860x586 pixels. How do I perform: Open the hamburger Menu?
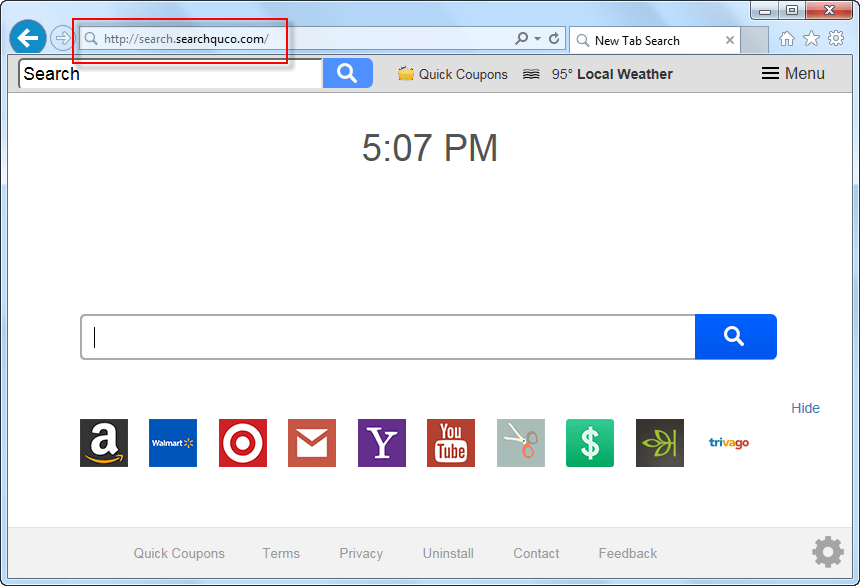793,74
